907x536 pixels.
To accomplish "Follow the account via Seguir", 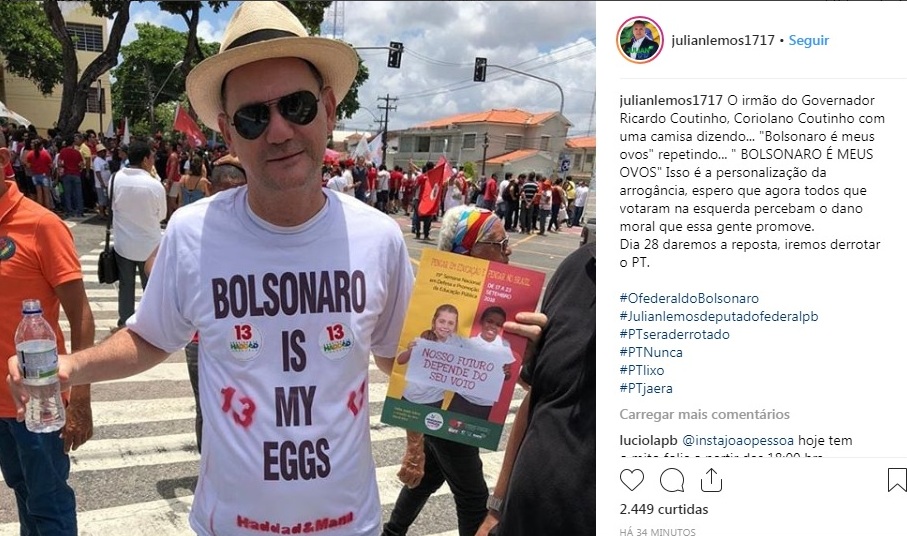I will 809,40.
